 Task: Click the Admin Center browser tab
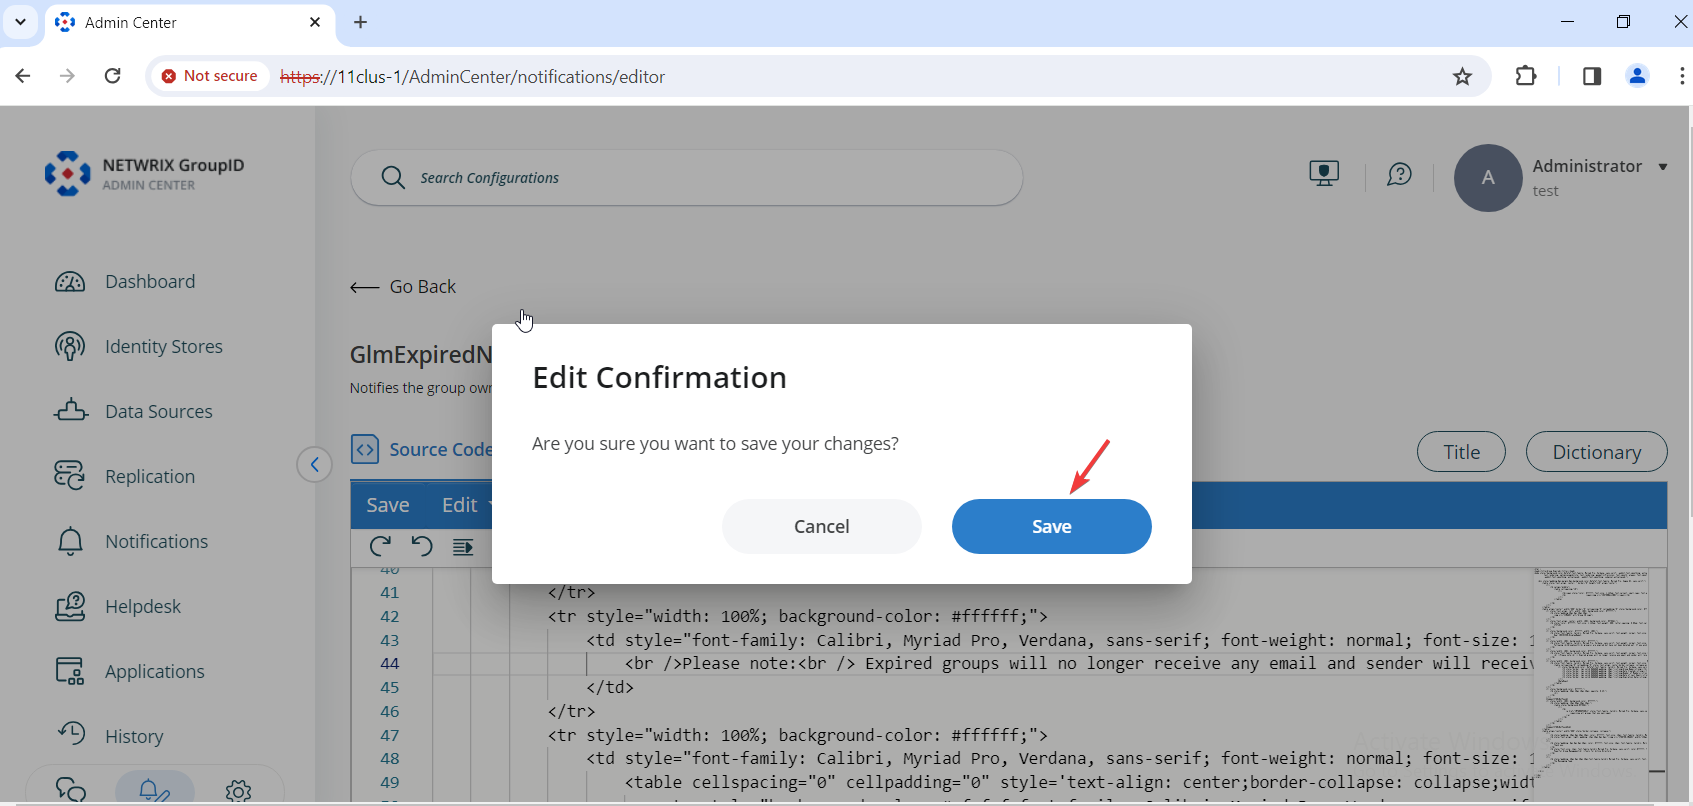point(190,23)
